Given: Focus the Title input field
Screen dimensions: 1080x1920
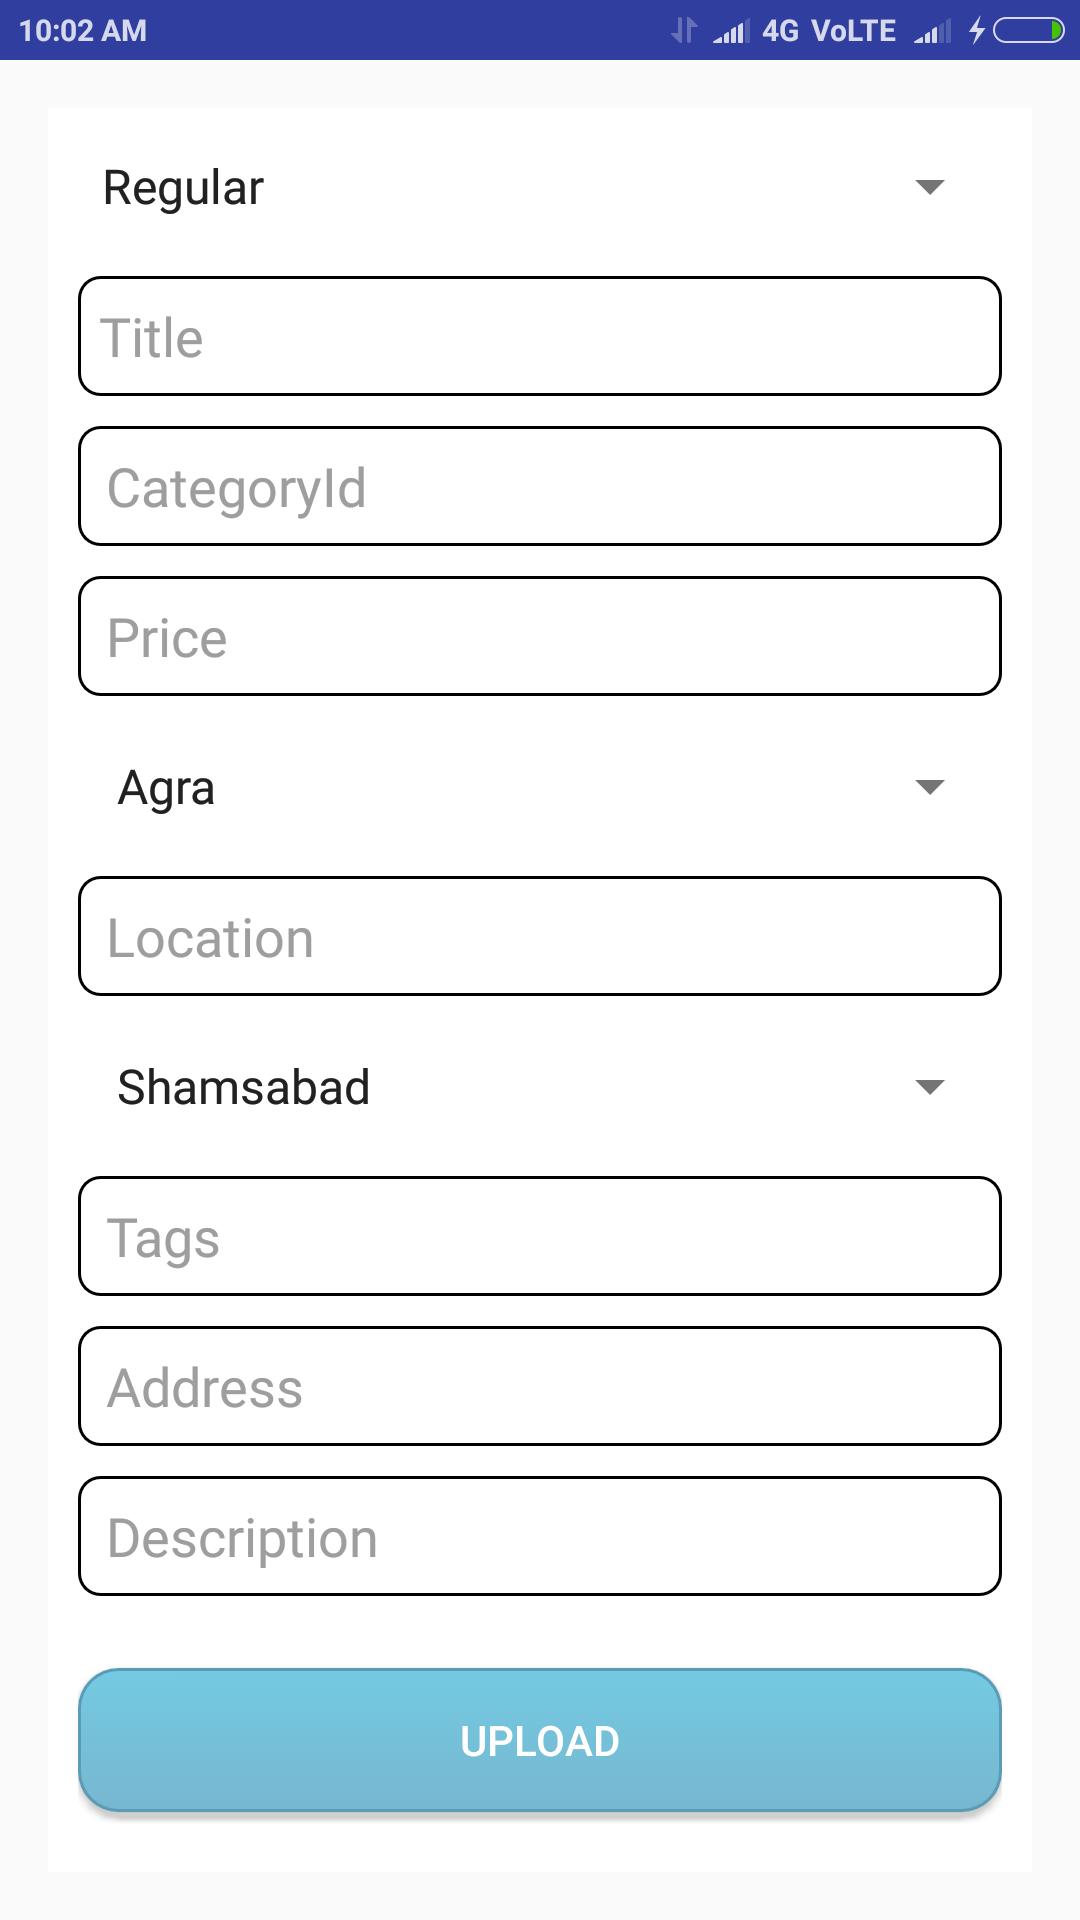Looking at the screenshot, I should click(x=540, y=337).
